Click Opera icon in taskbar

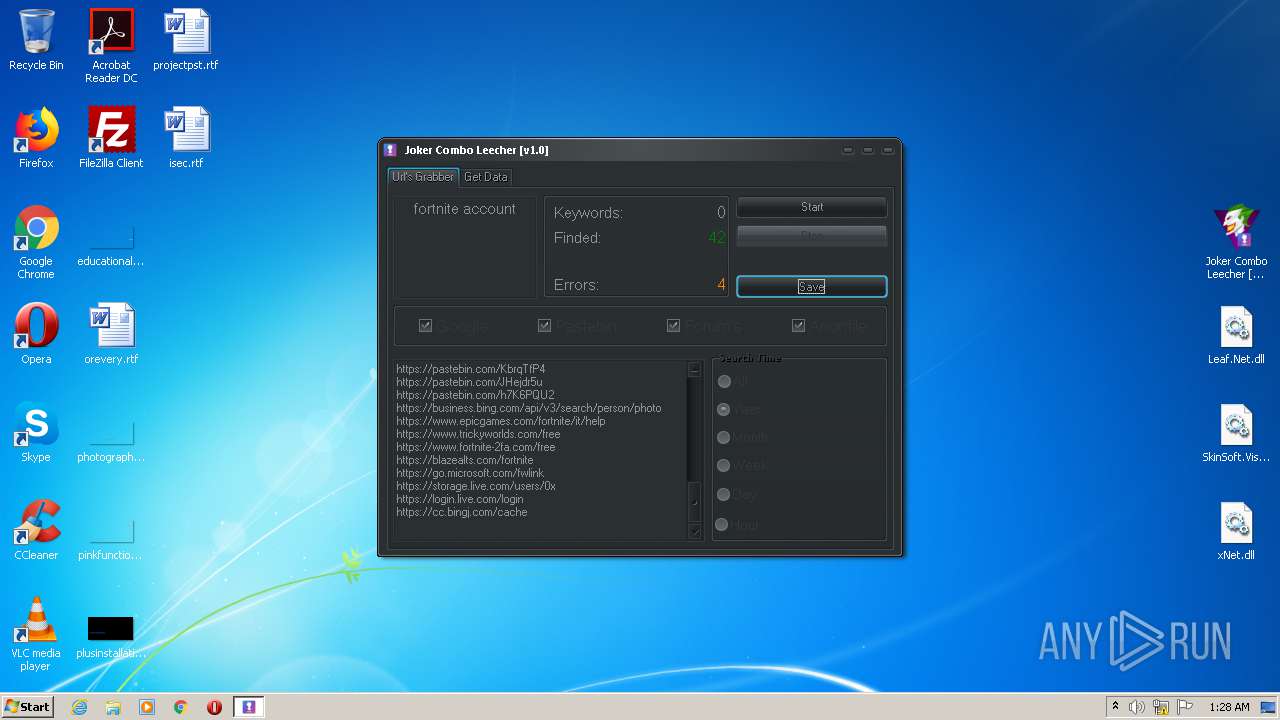(214, 707)
